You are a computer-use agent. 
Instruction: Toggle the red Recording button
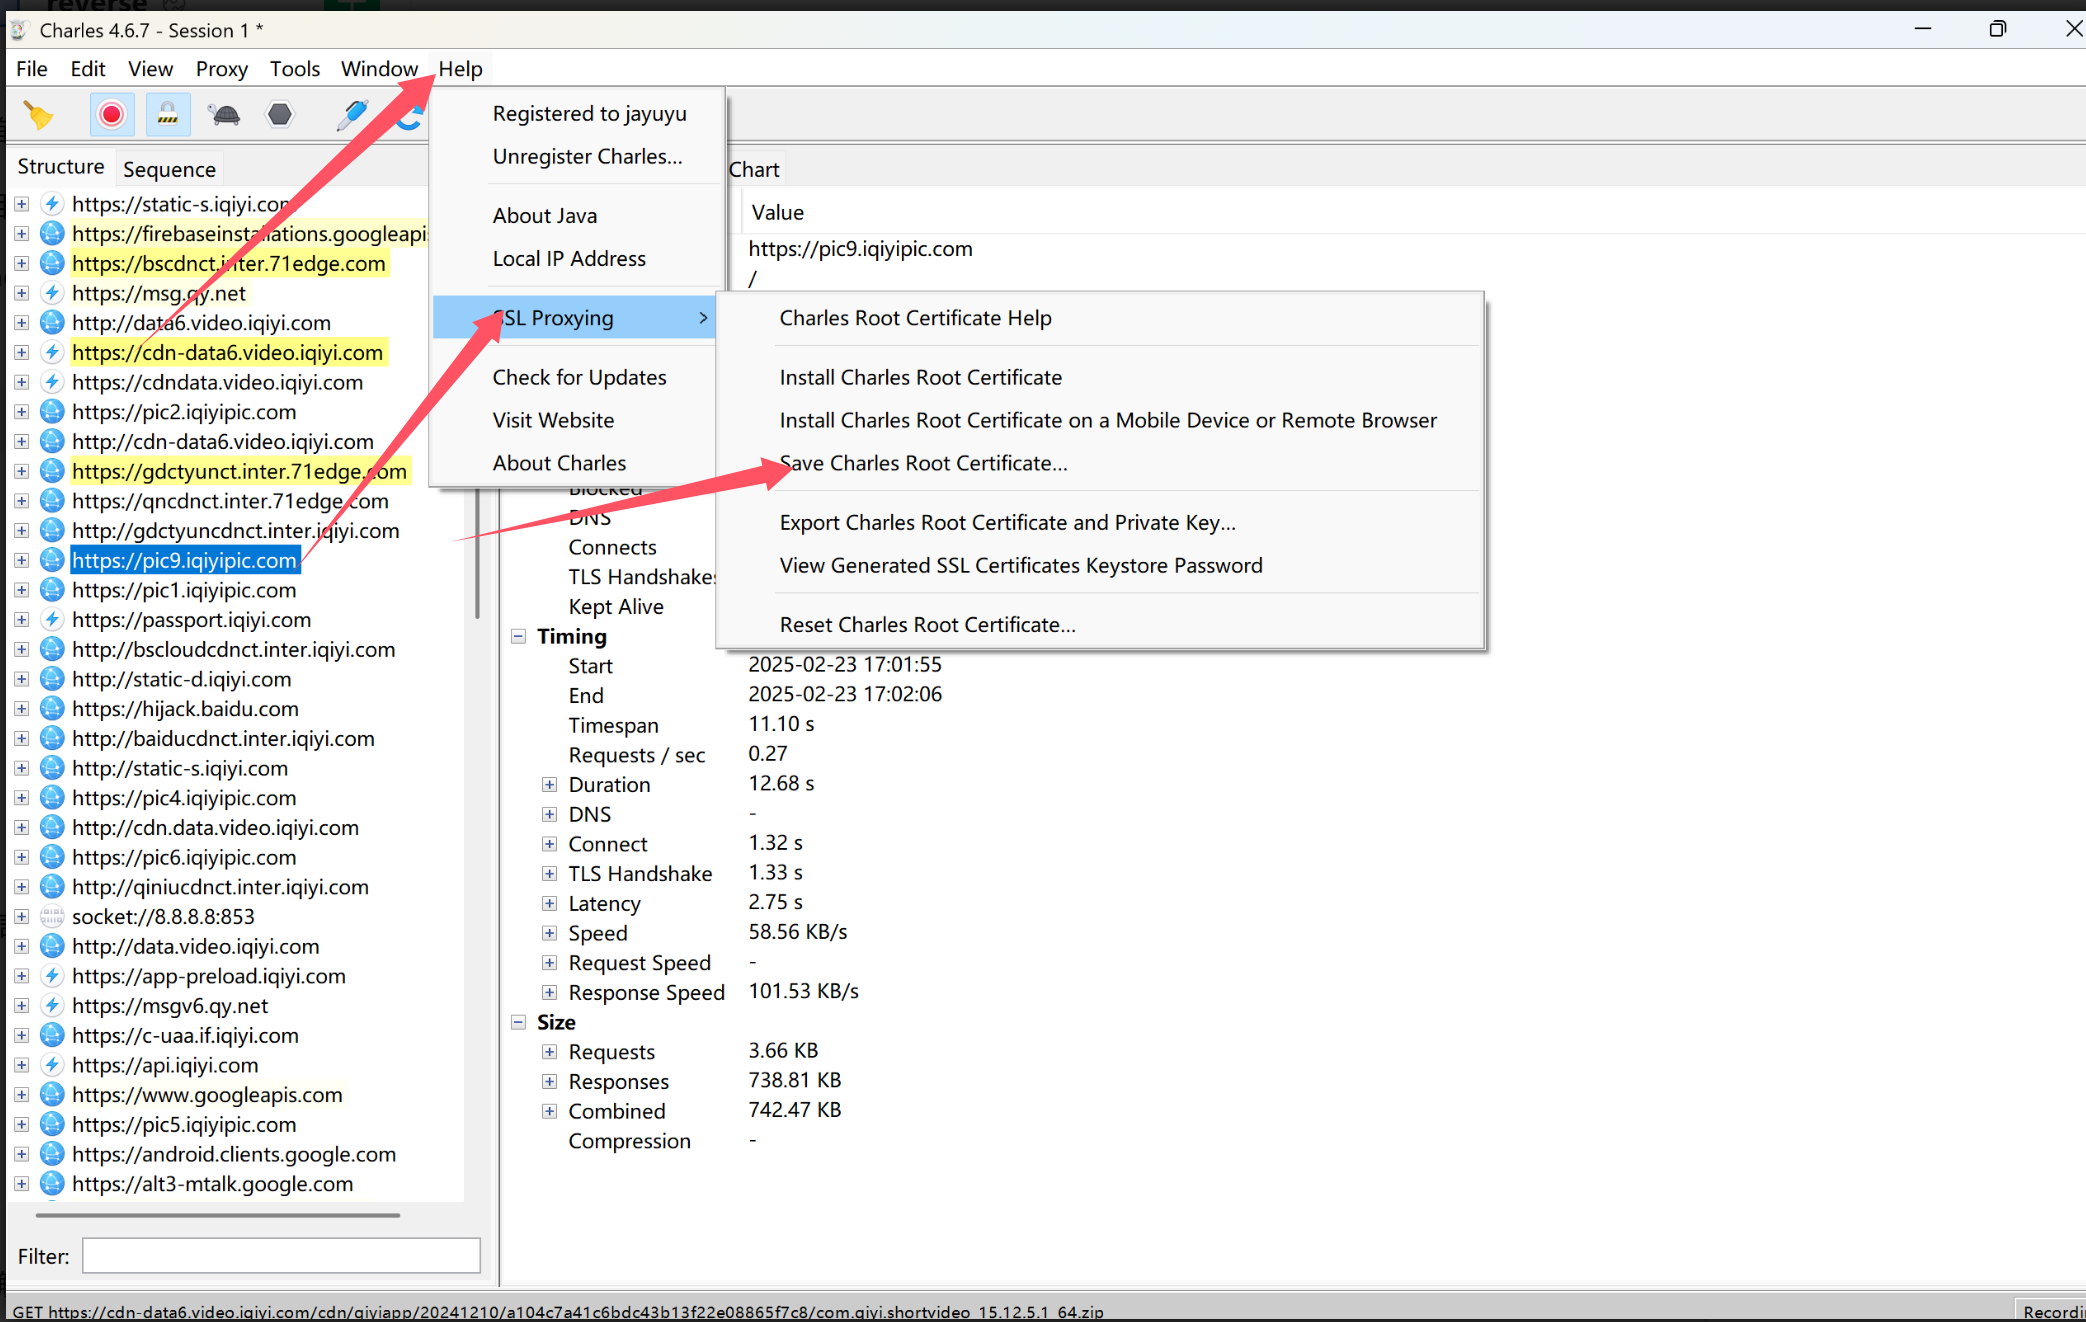[111, 115]
